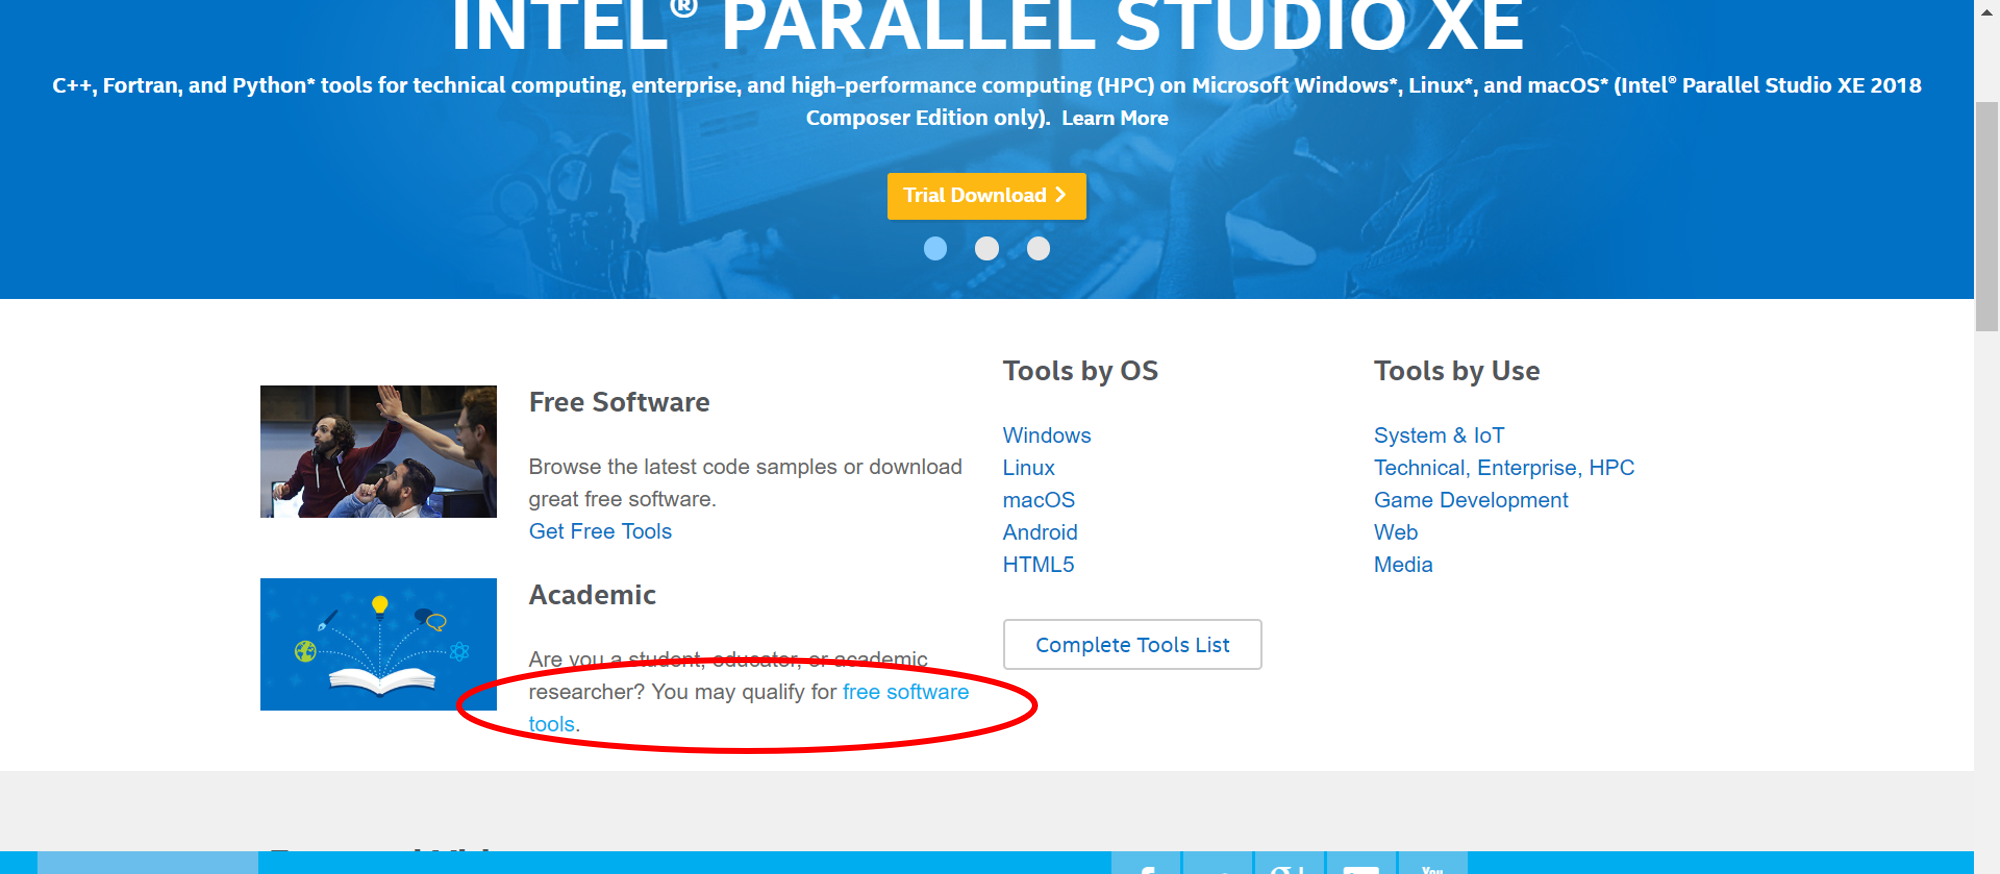Open the Free Software photo thumbnail
Viewport: 2000px width, 874px height.
[378, 451]
